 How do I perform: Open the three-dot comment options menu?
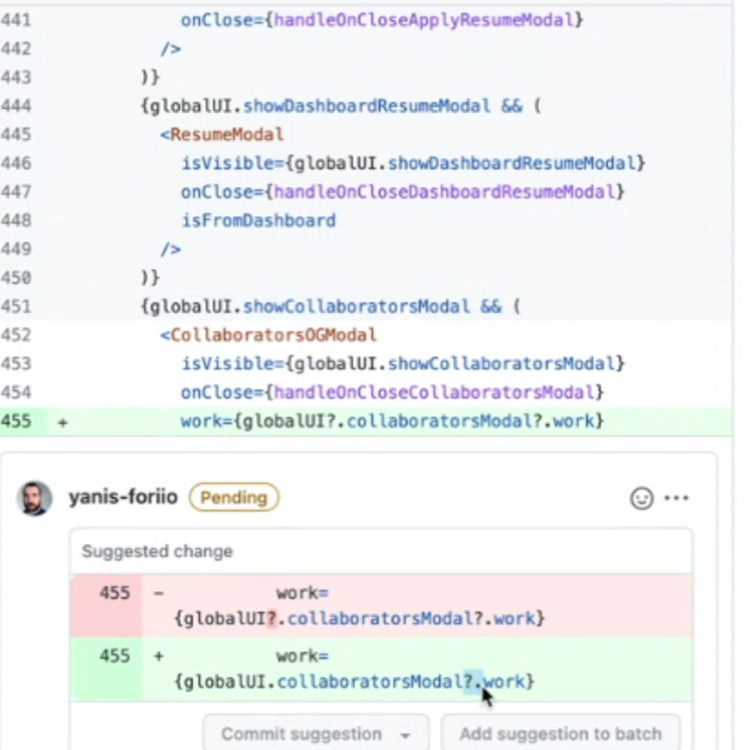tap(677, 498)
